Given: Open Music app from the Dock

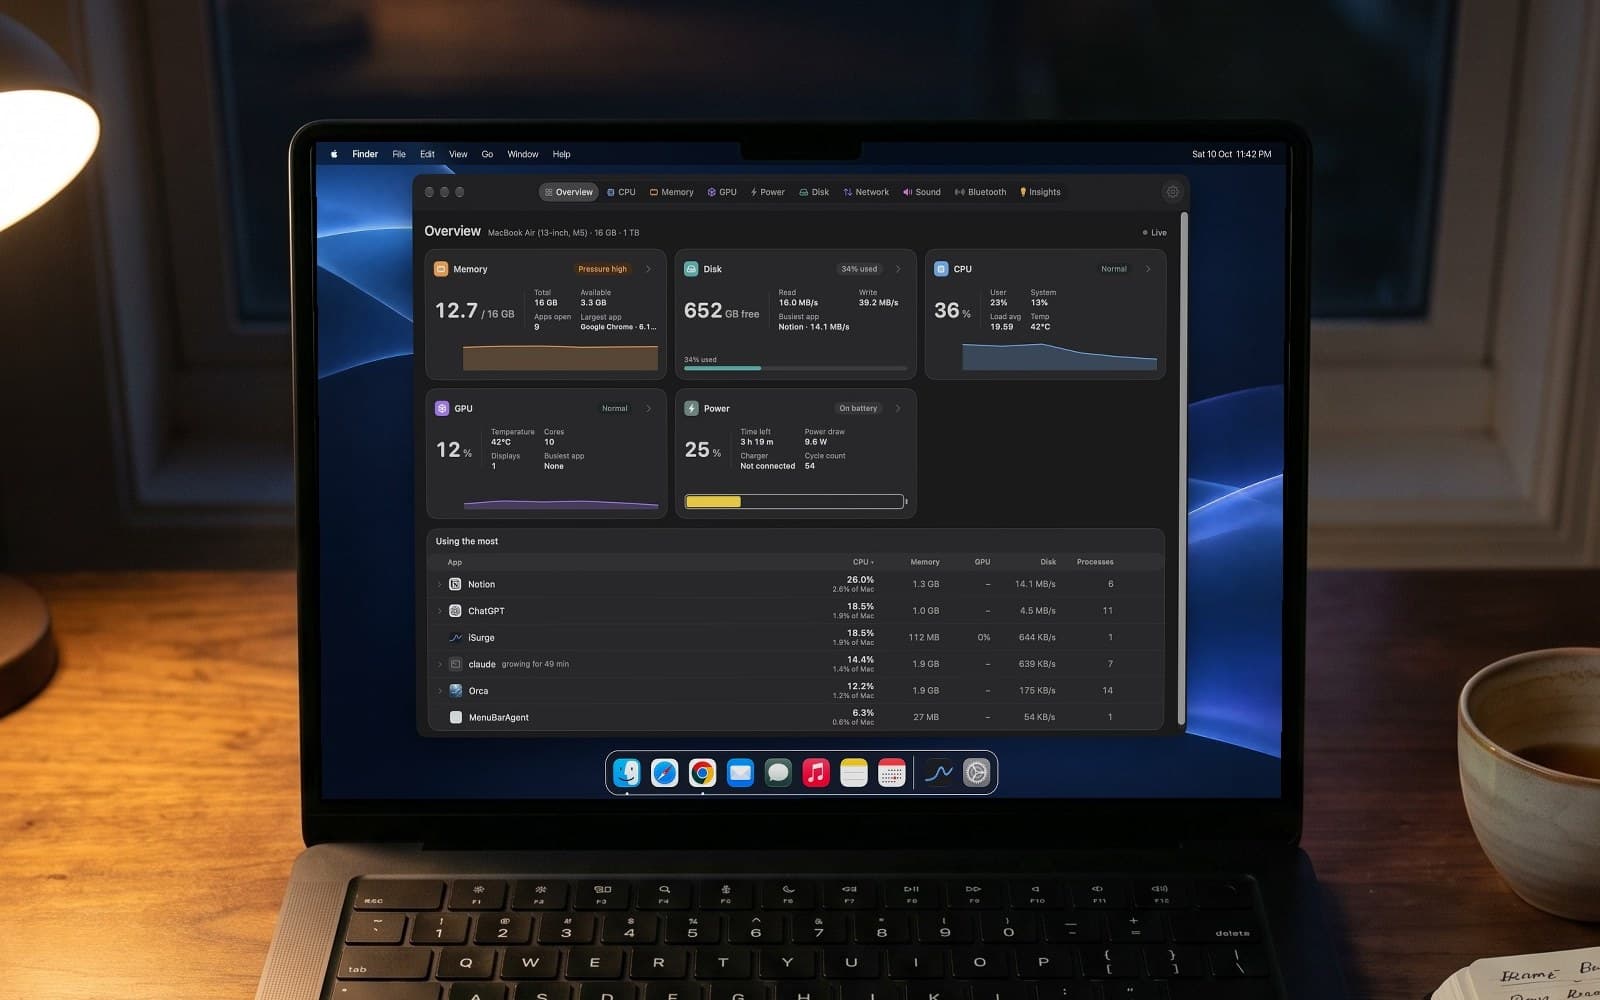Looking at the screenshot, I should click(x=816, y=772).
